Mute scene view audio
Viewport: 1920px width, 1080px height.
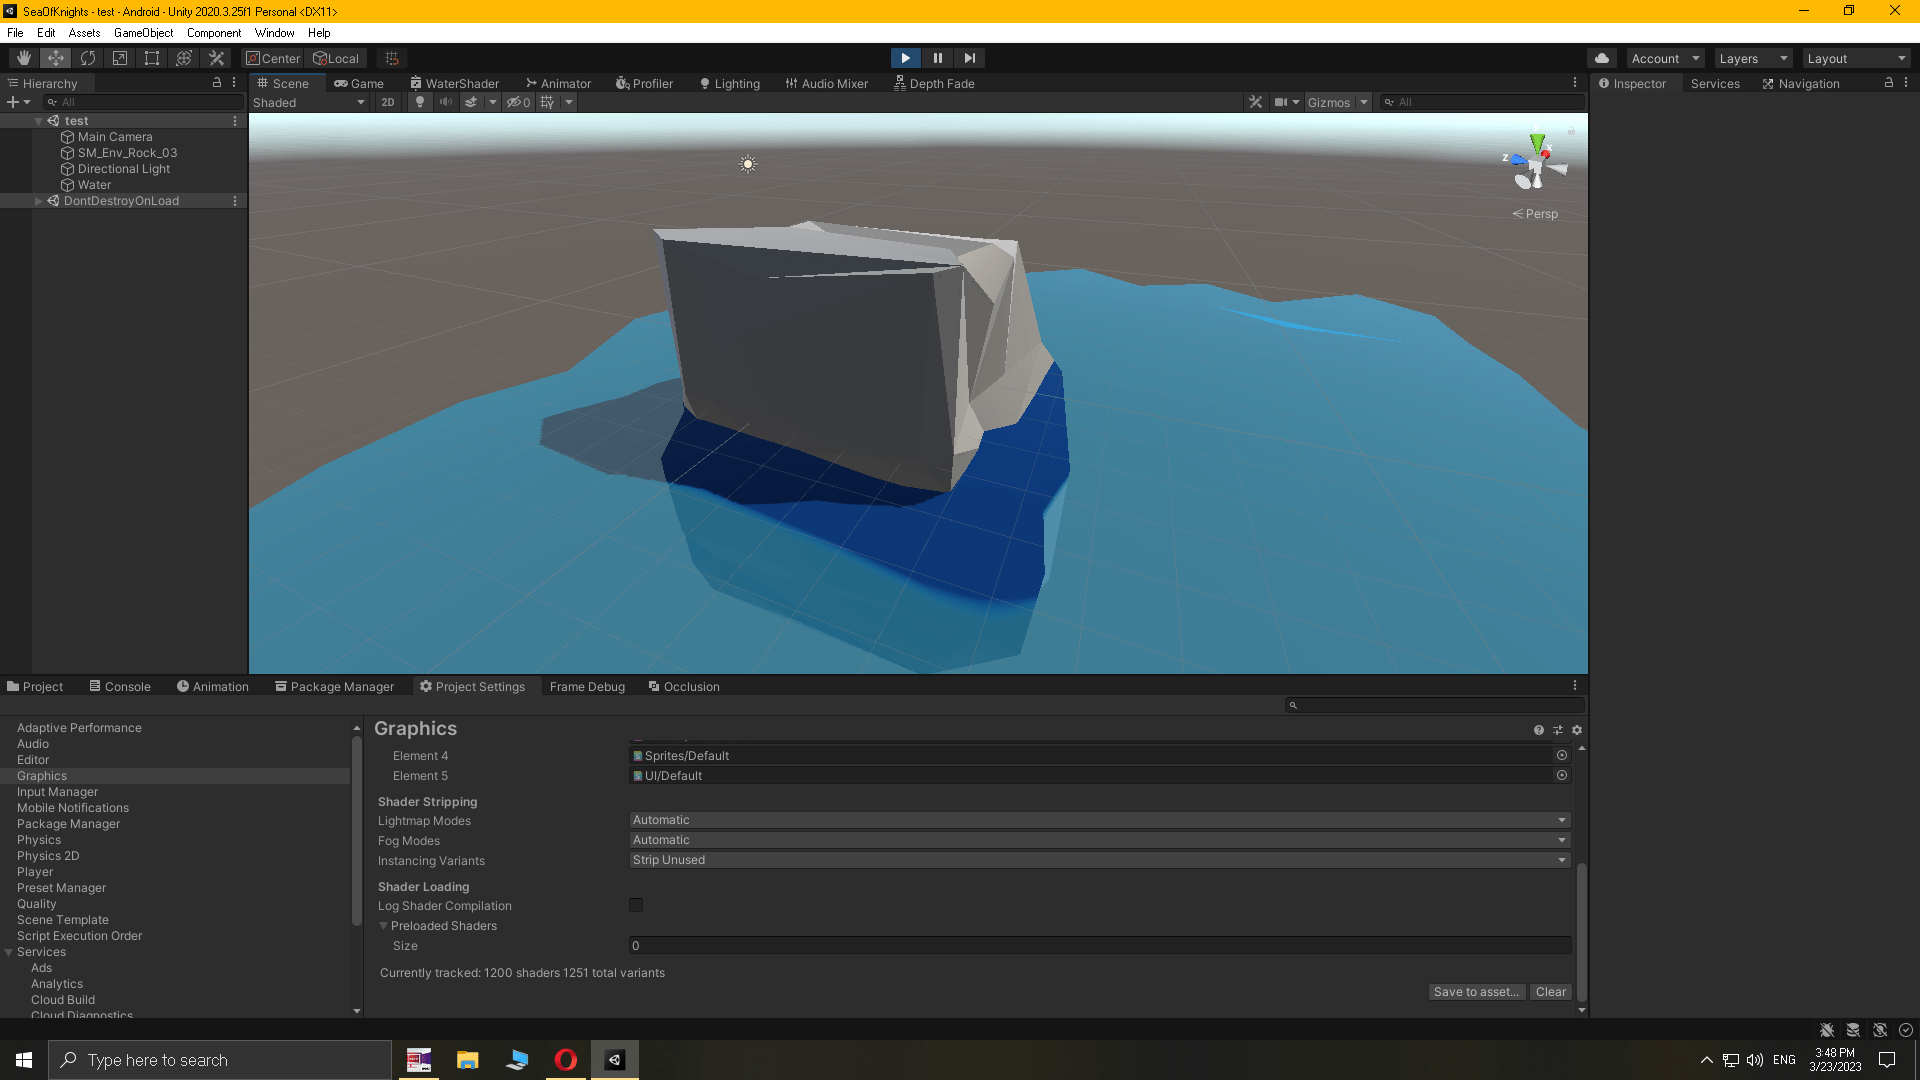point(445,101)
